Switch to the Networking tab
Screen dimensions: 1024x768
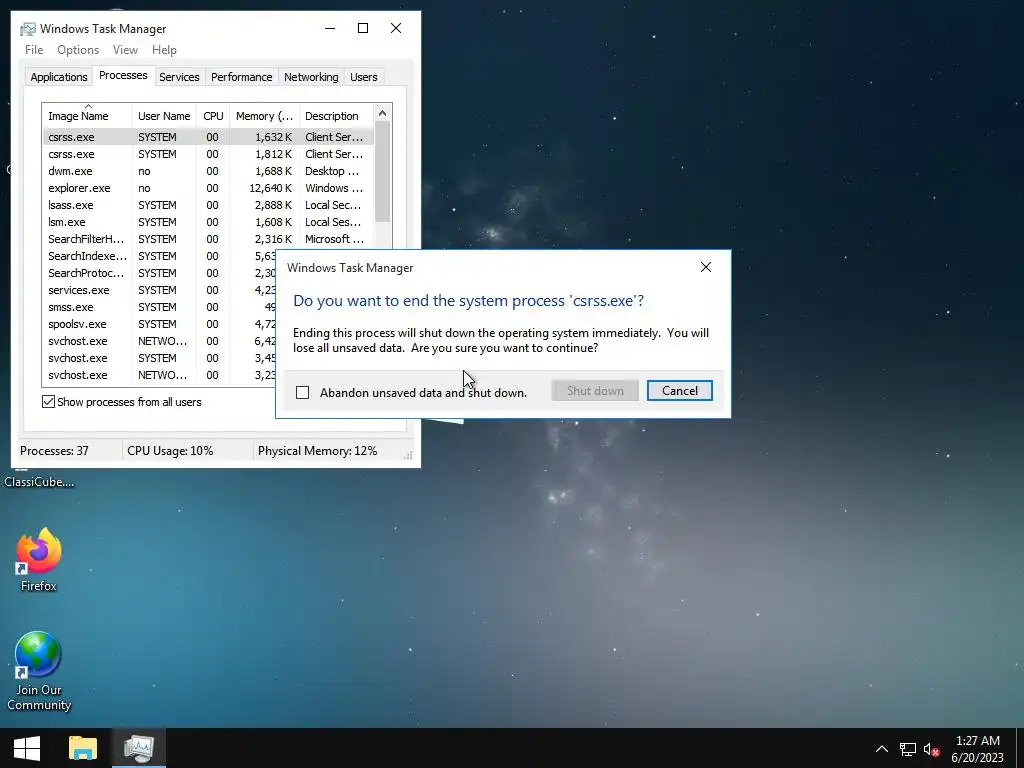pyautogui.click(x=311, y=77)
